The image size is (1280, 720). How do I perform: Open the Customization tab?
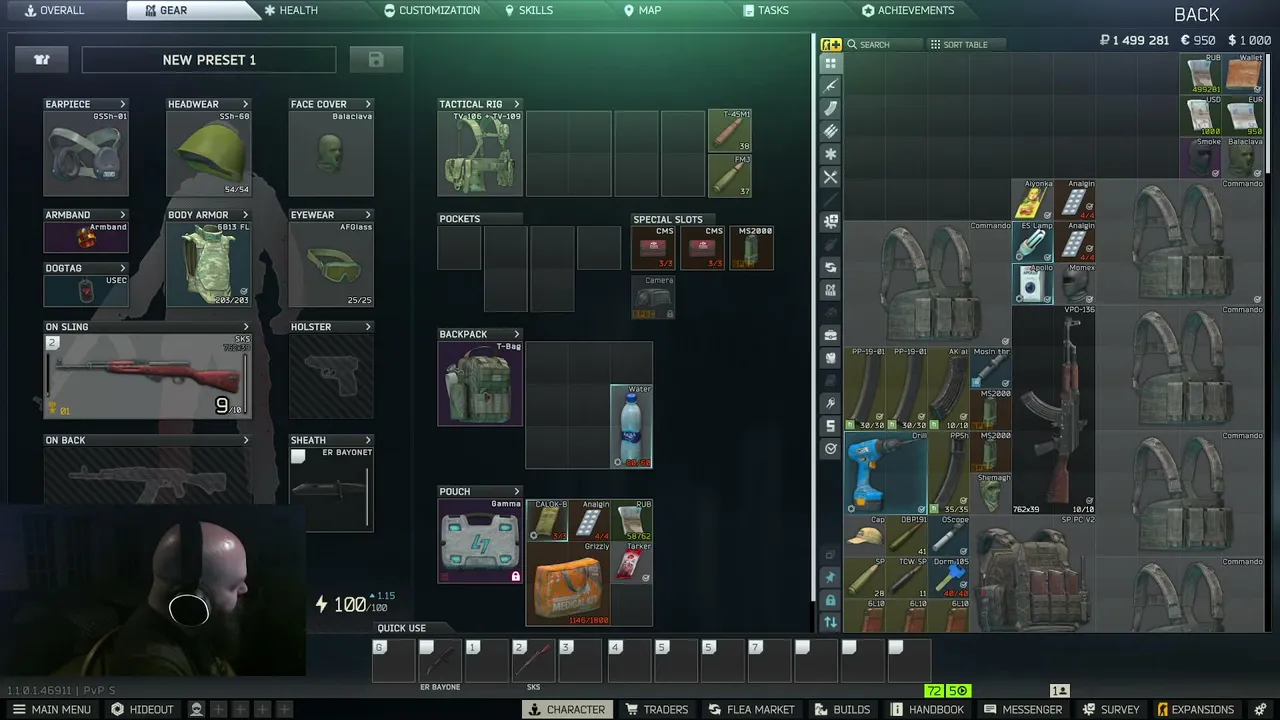point(432,10)
